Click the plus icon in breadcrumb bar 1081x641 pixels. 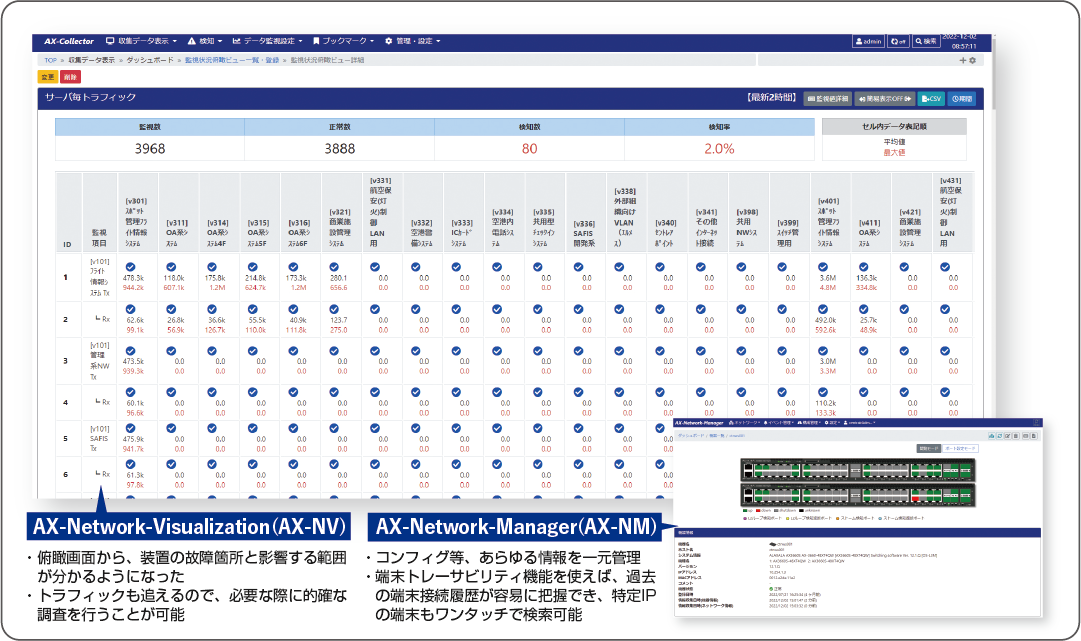click(962, 61)
